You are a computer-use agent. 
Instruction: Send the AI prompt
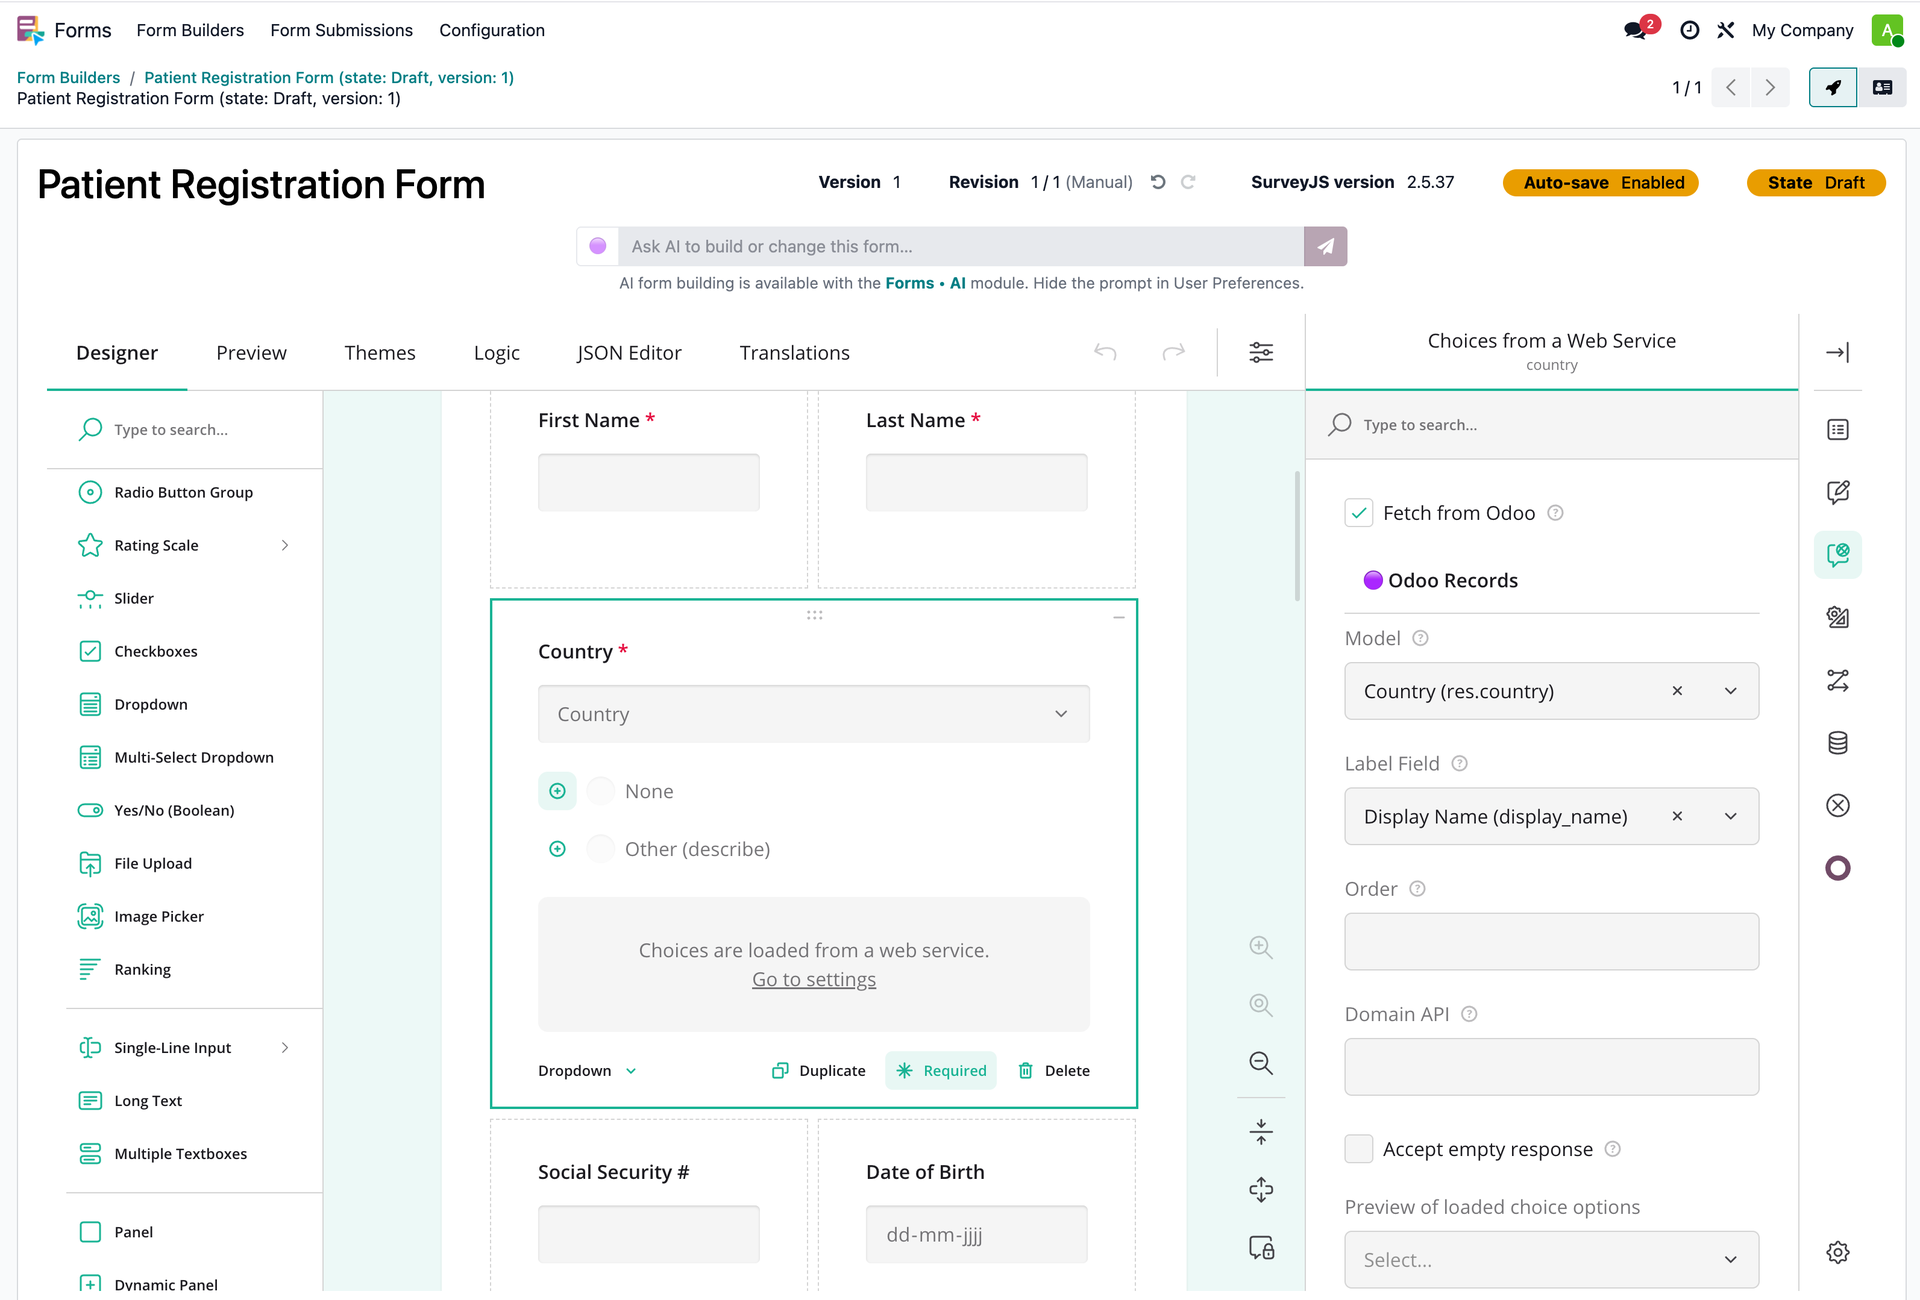[1325, 246]
